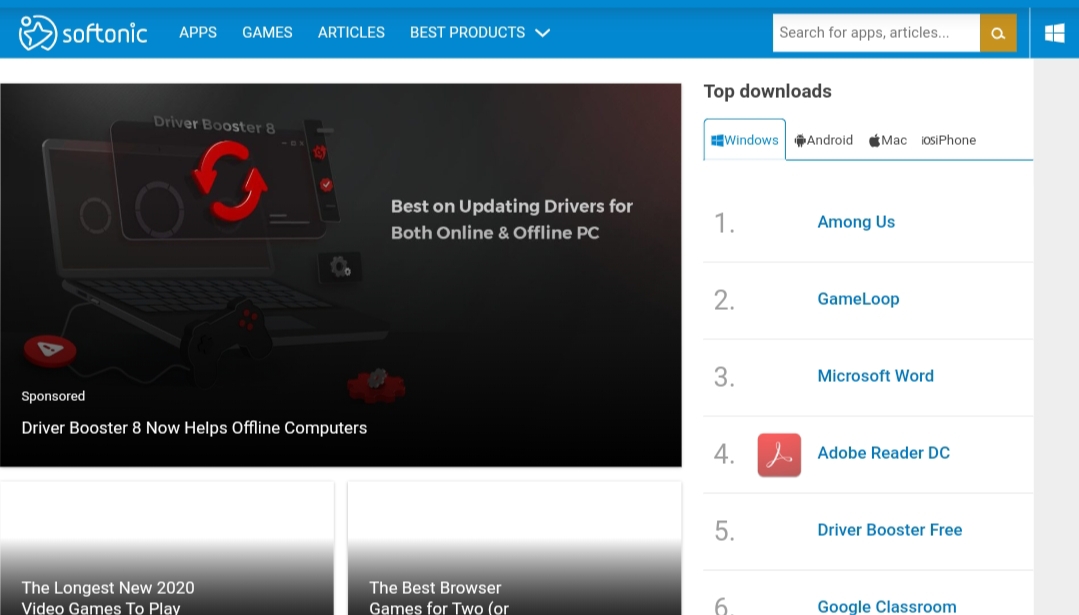
Task: Click the Sponsored label
Action: (x=53, y=396)
